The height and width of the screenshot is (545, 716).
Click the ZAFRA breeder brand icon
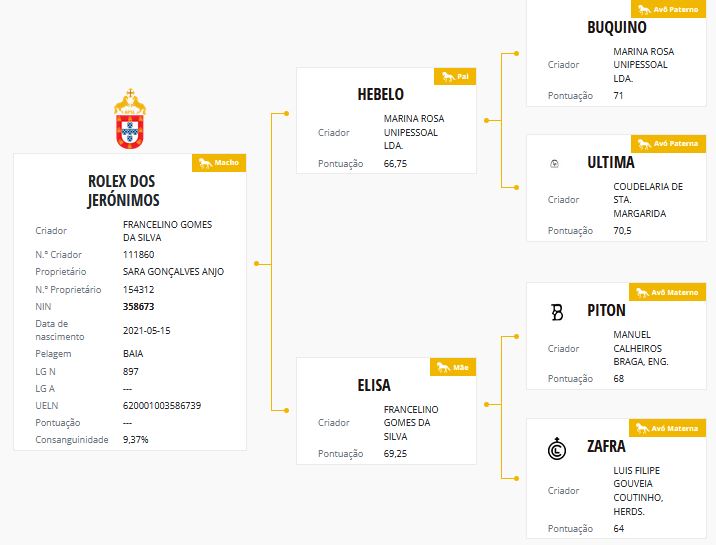(x=557, y=448)
